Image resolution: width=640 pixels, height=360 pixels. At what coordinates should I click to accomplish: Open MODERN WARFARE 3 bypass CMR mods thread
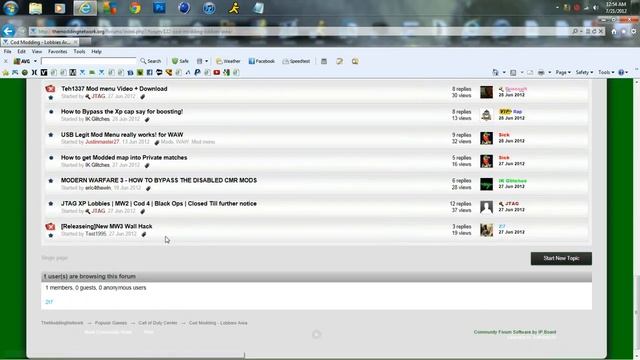tap(159, 180)
